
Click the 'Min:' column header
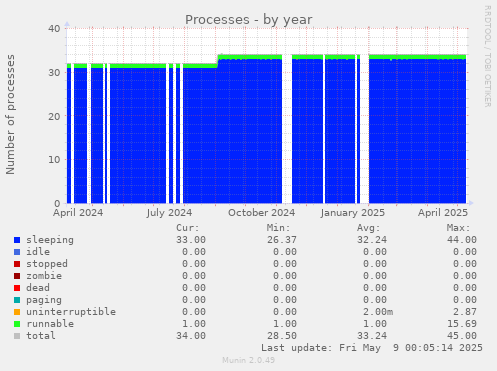[278, 228]
